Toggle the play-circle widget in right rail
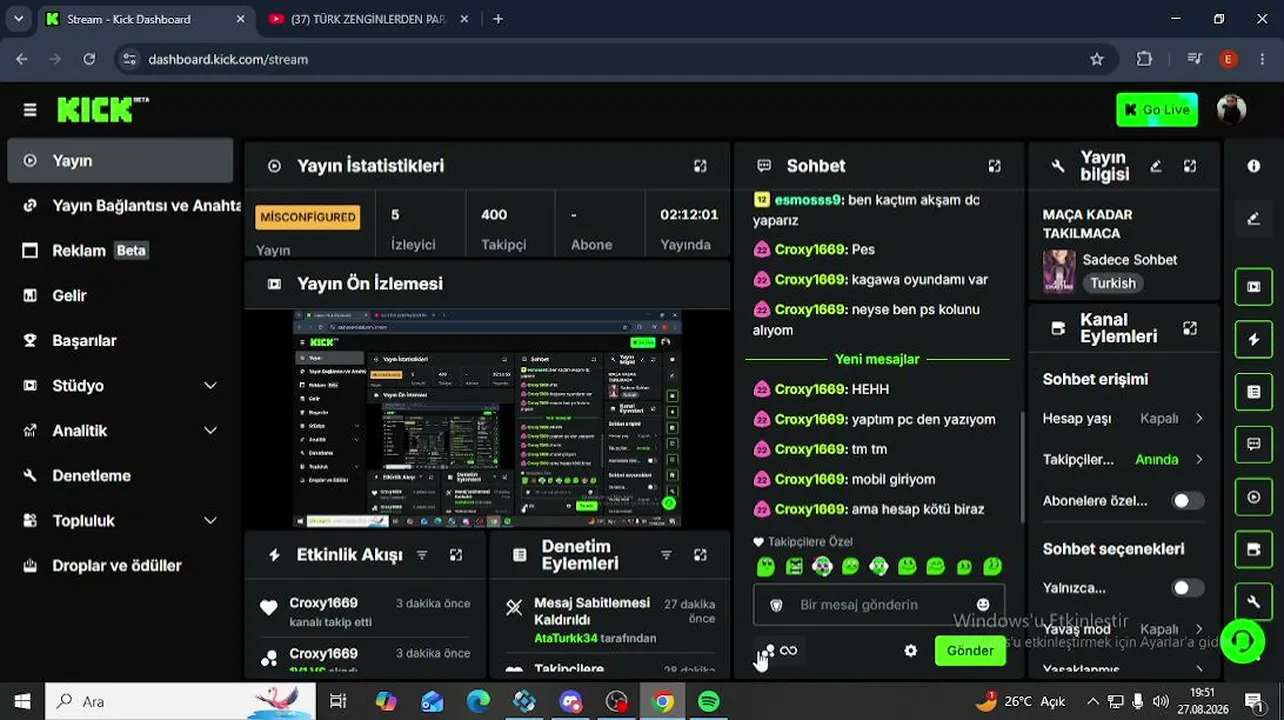The height and width of the screenshot is (720, 1284). coord(1254,497)
